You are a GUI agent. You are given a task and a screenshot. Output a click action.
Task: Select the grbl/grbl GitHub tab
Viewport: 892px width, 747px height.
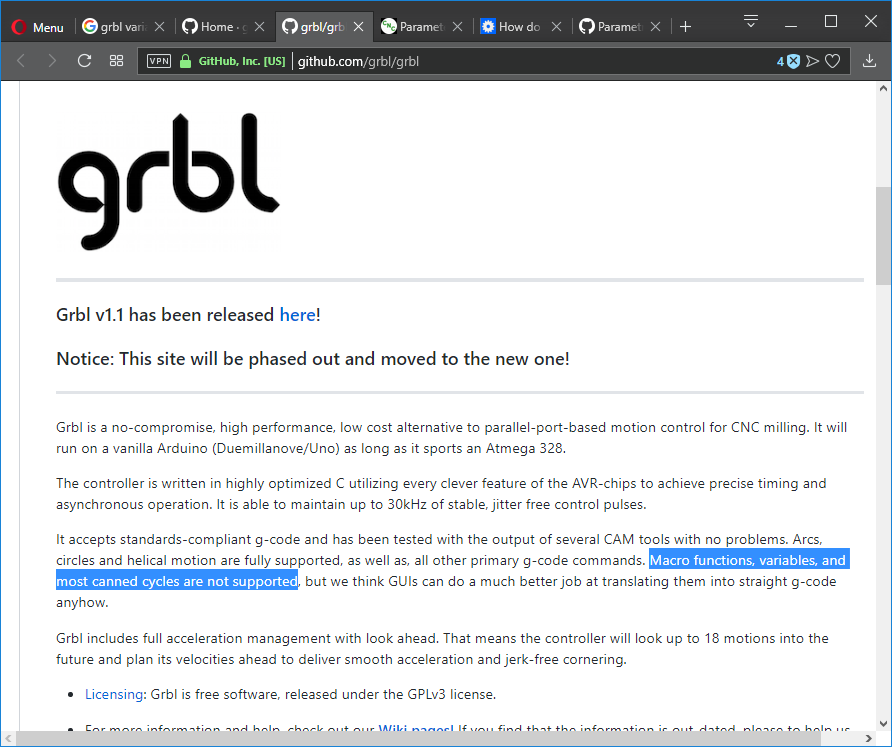point(315,27)
